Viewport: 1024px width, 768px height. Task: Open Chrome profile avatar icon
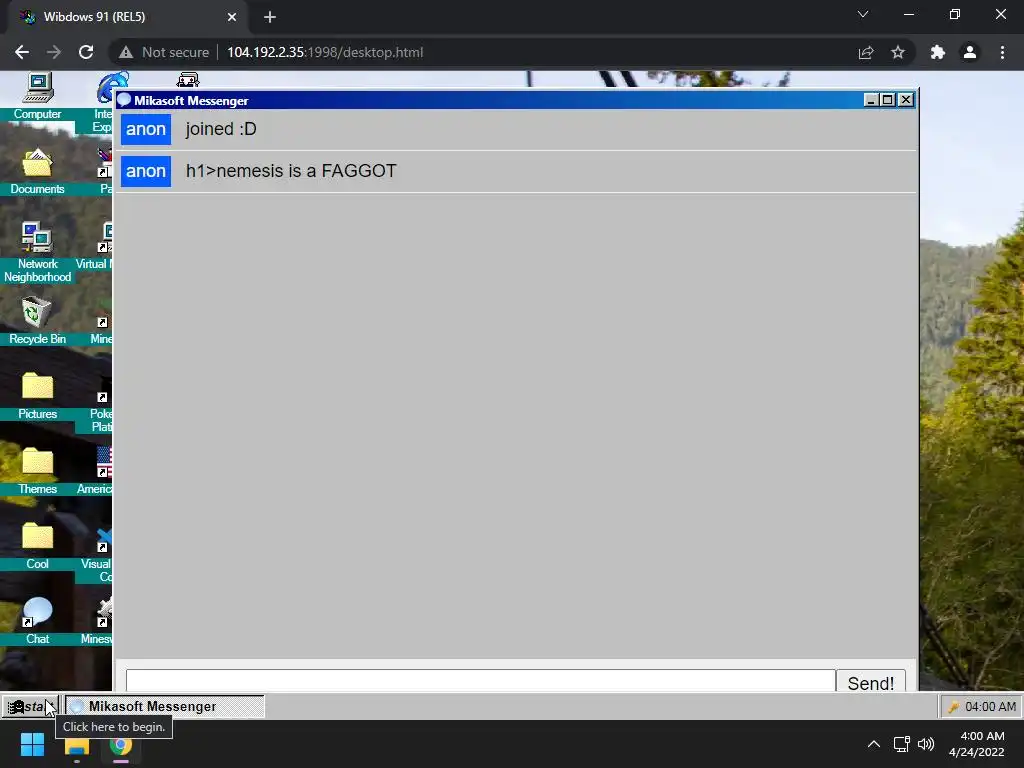tap(970, 52)
